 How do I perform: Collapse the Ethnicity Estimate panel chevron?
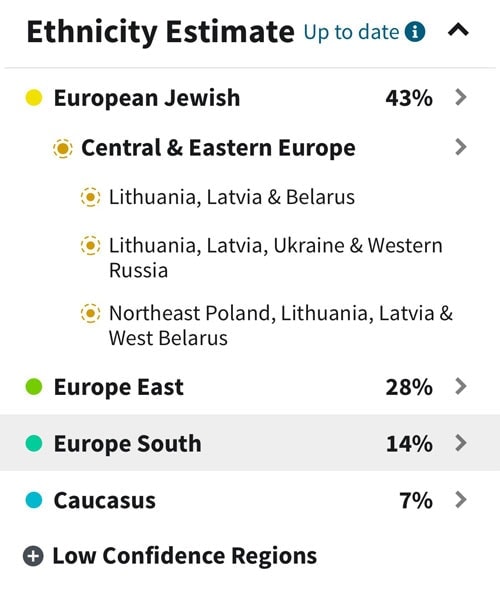pos(458,30)
